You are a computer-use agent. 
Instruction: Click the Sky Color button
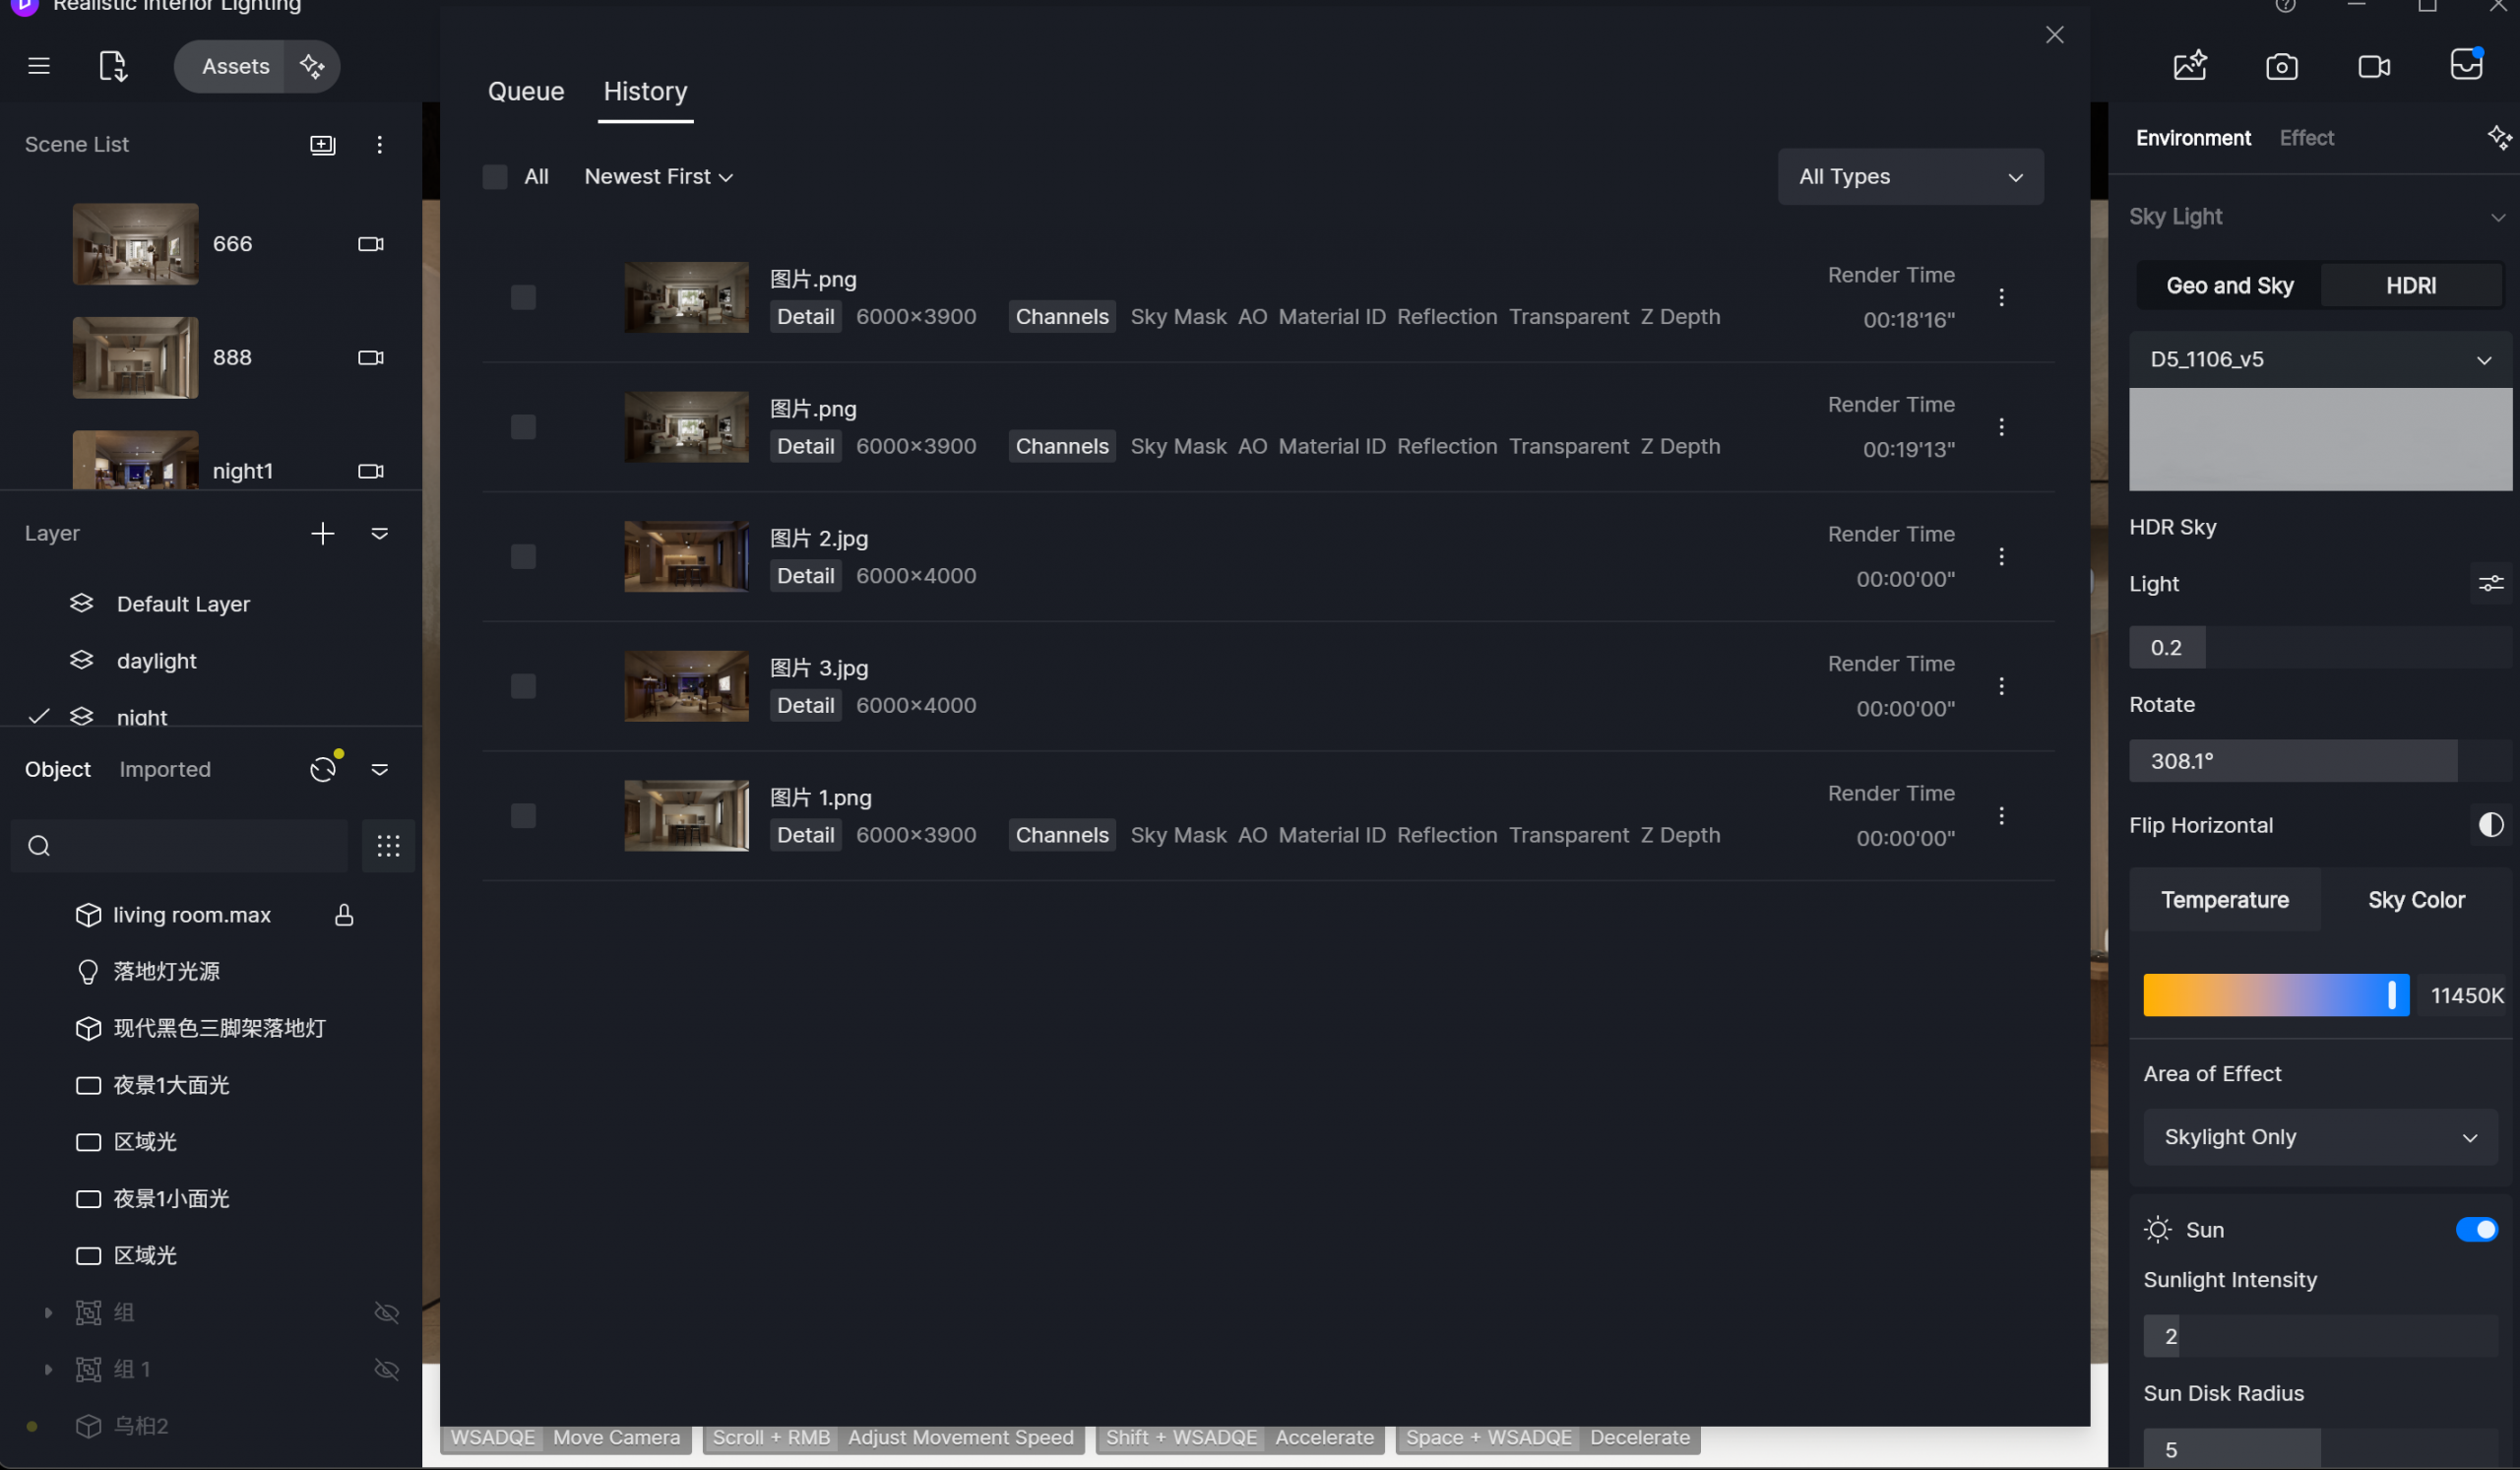(x=2415, y=900)
